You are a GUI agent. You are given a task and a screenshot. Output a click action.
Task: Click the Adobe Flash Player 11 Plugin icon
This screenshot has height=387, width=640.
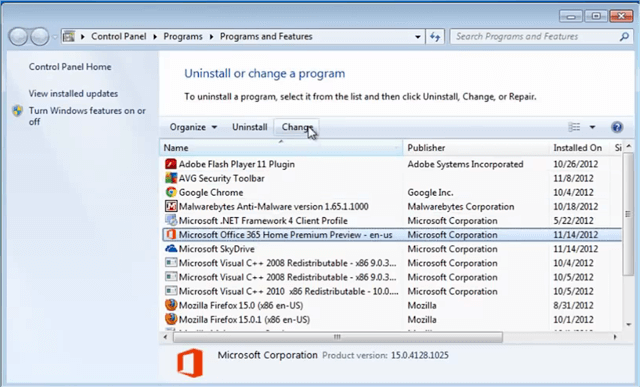[171, 164]
